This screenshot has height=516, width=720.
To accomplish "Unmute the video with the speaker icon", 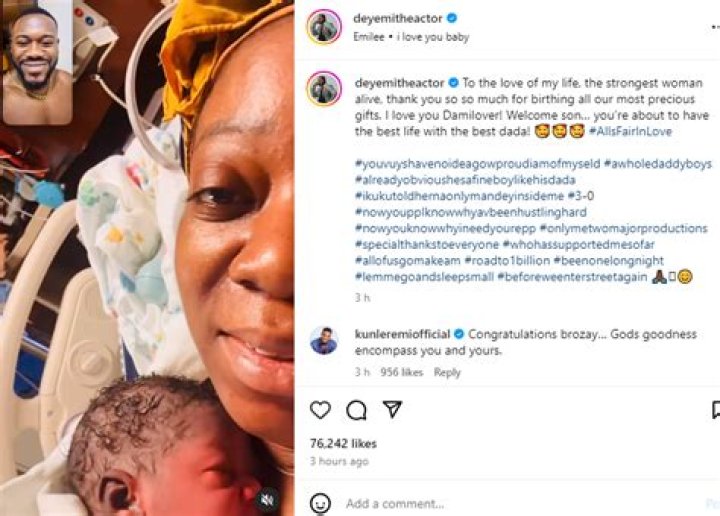I will click(266, 498).
